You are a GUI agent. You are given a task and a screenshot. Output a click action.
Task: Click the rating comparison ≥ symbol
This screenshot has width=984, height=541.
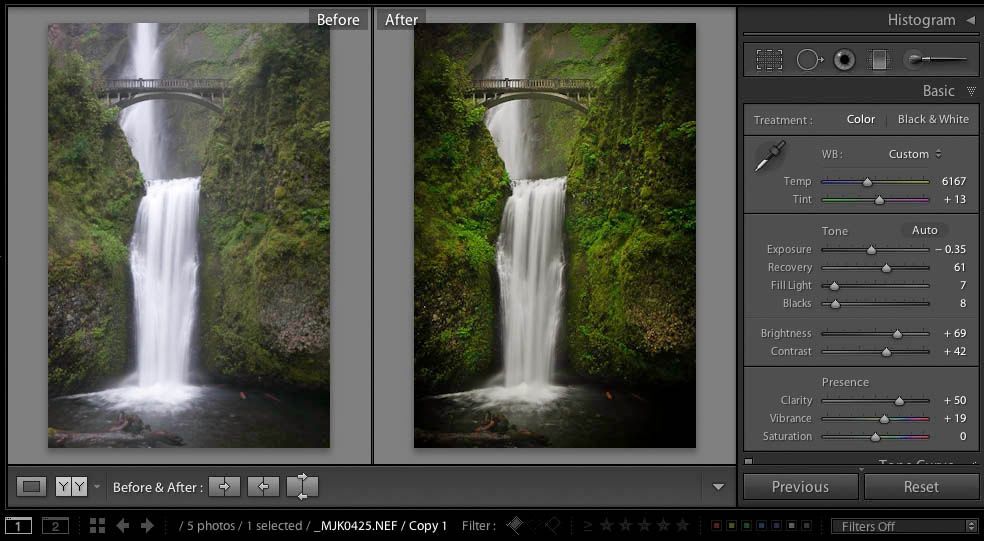(x=588, y=526)
